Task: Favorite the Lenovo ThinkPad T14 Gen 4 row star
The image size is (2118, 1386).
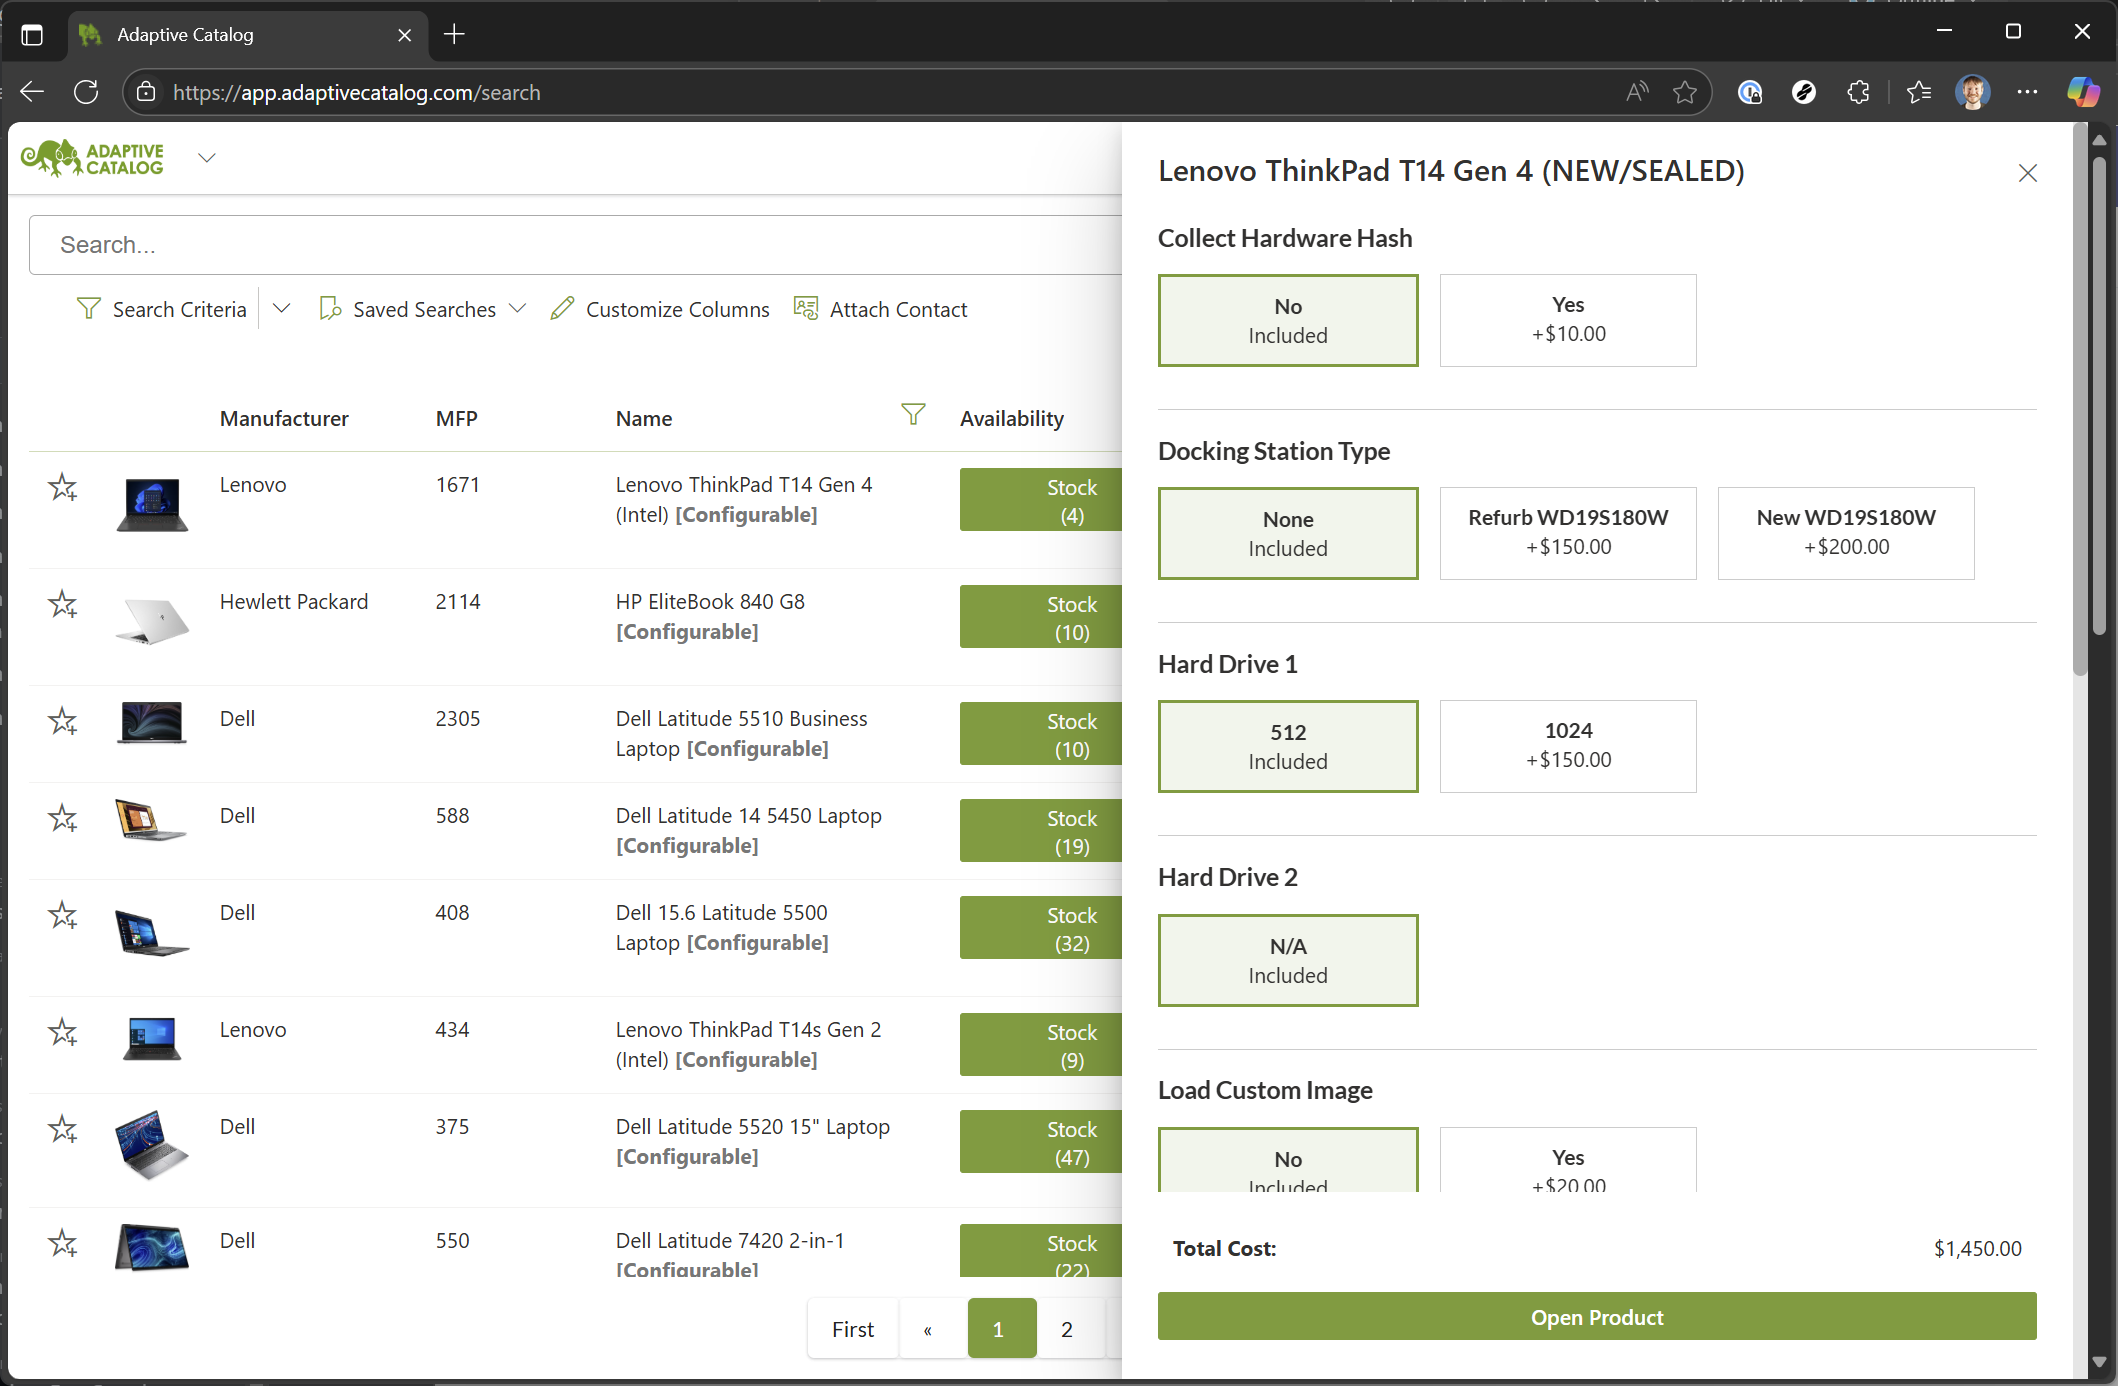Action: (x=63, y=487)
